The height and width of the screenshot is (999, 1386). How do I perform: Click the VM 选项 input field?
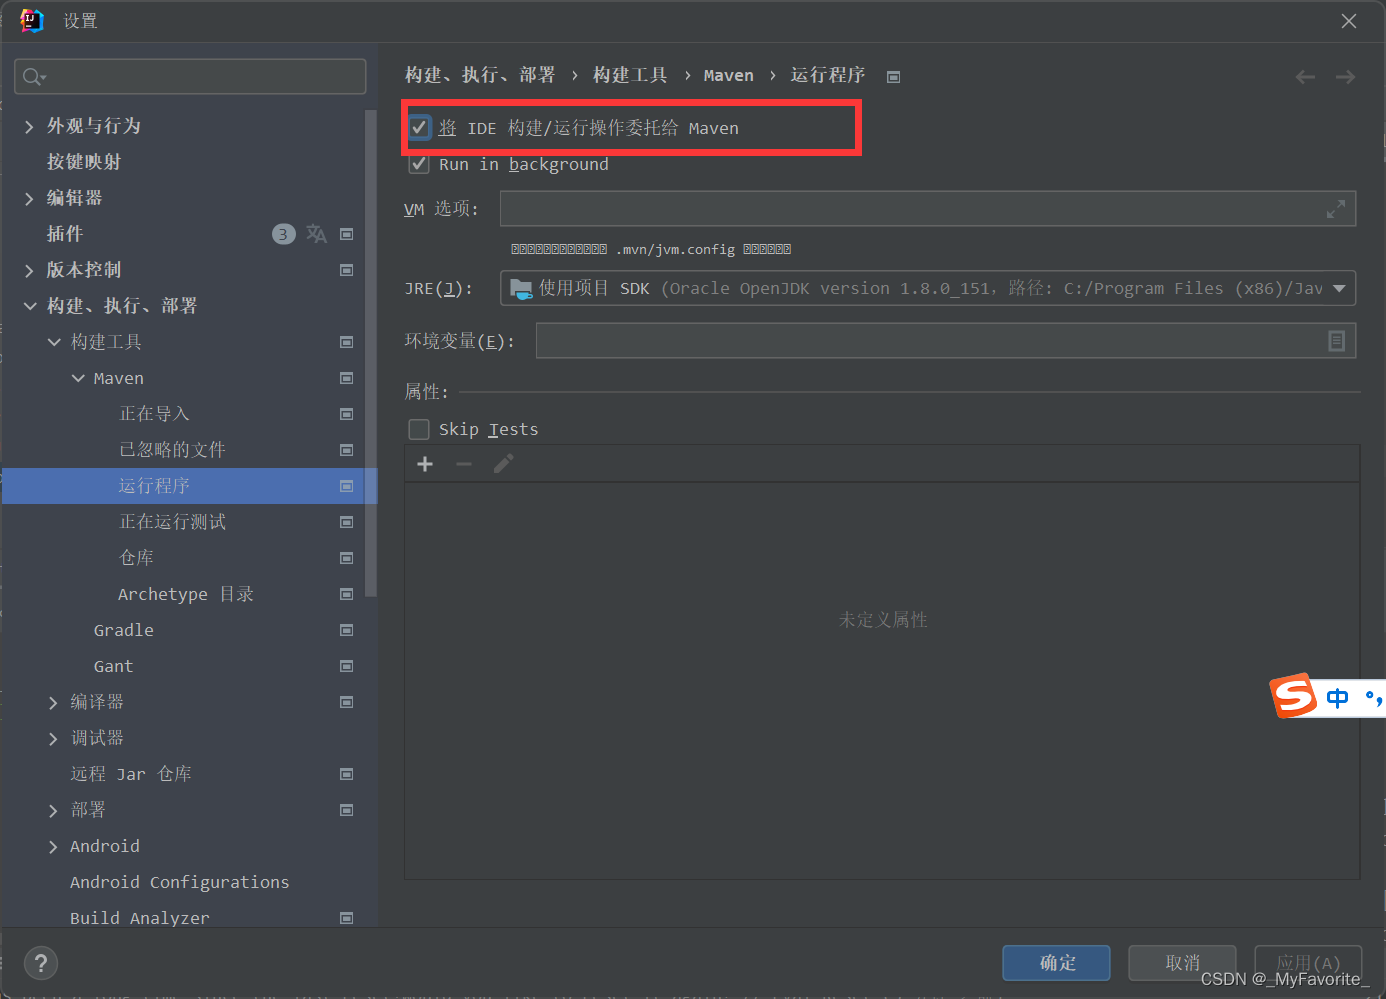pos(928,209)
